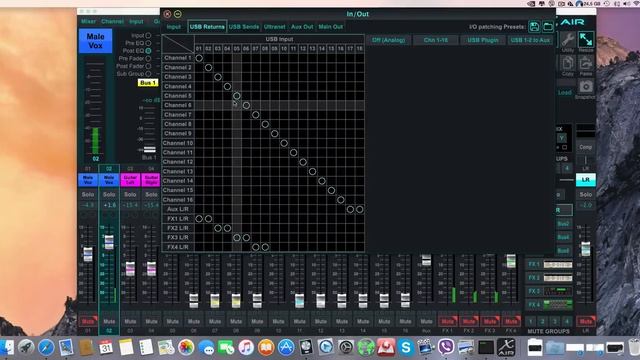Open Finder from the dock

(7, 347)
